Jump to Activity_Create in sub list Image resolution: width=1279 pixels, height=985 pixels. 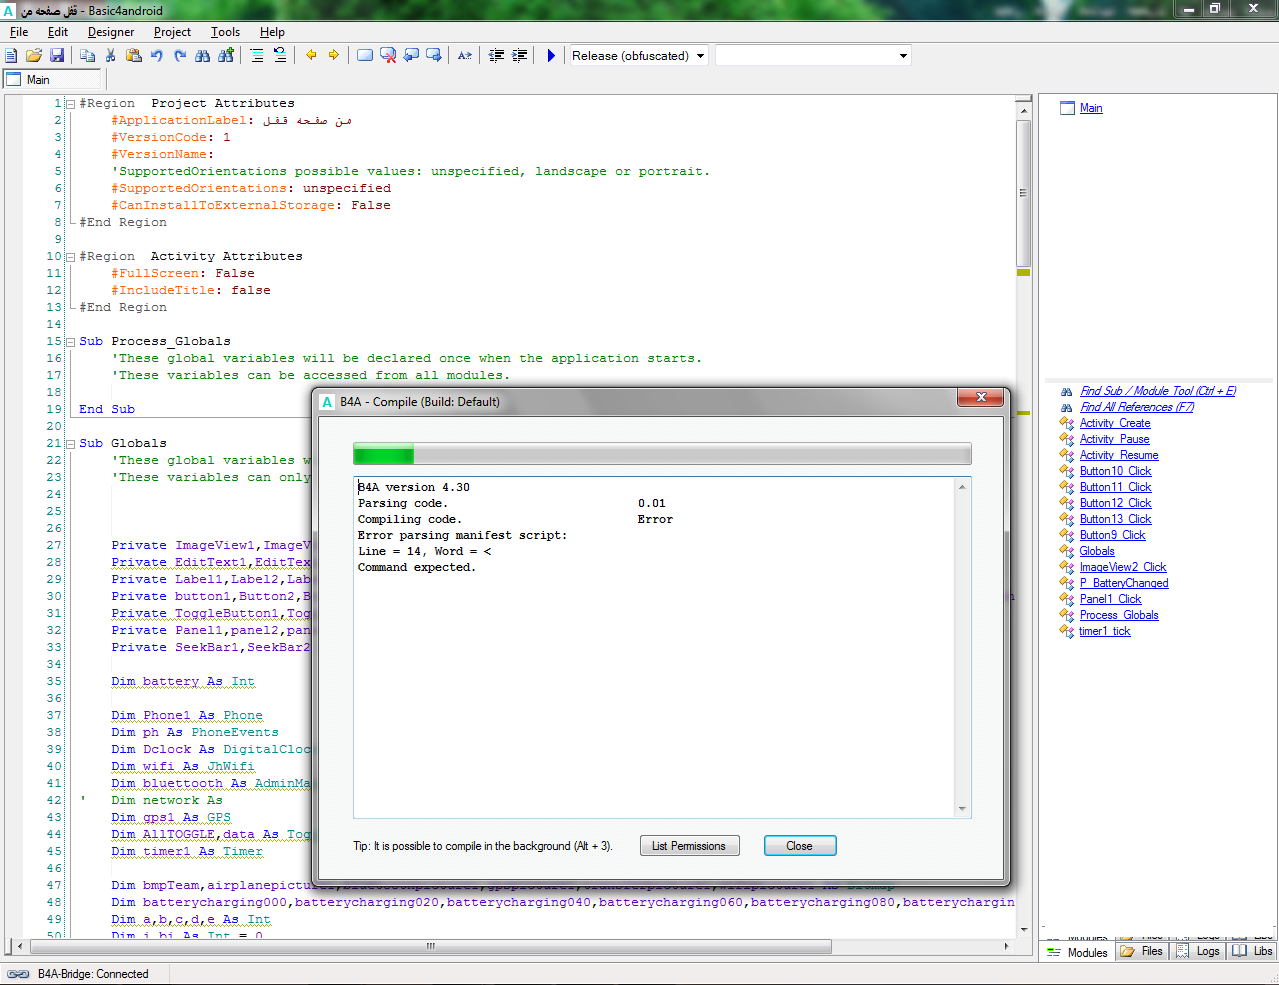1114,423
